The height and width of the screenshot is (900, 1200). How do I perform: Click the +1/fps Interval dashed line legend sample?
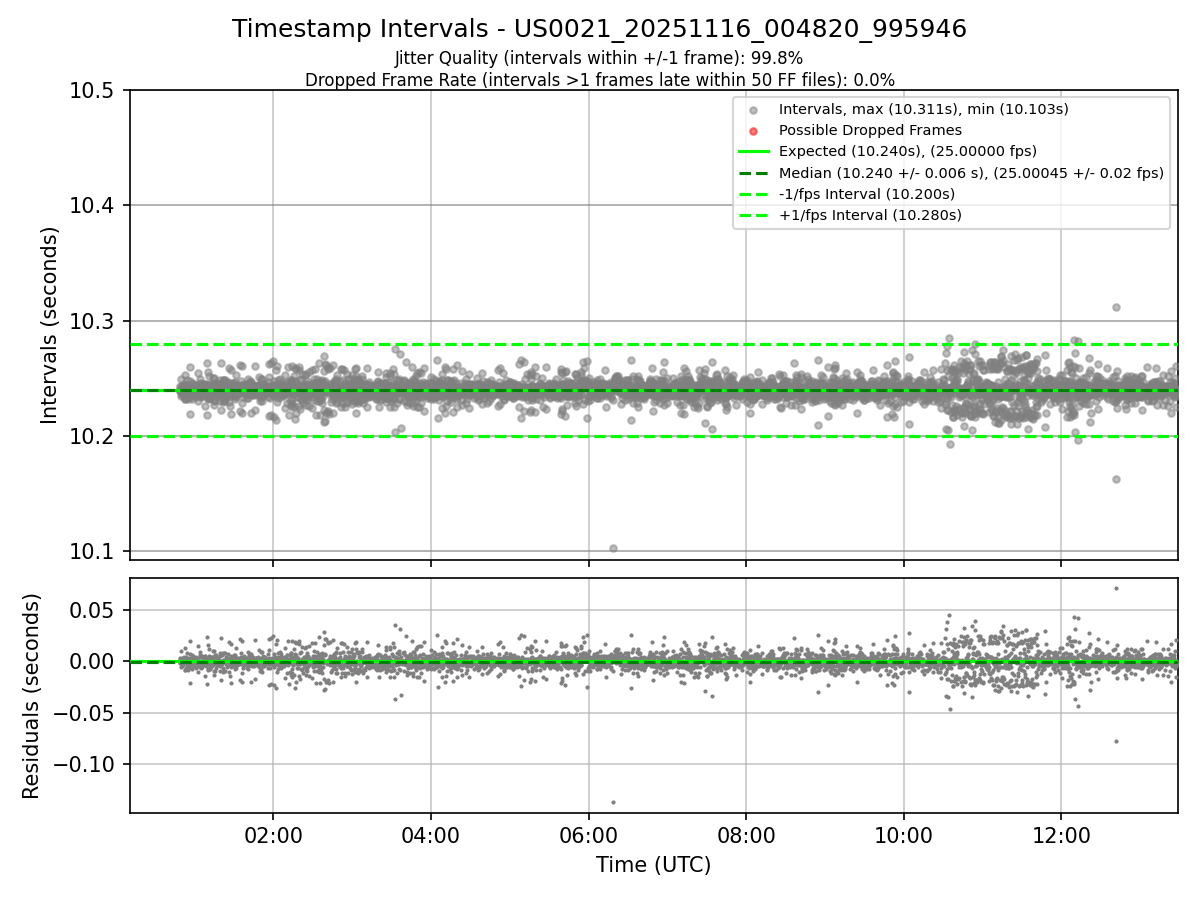(x=754, y=215)
